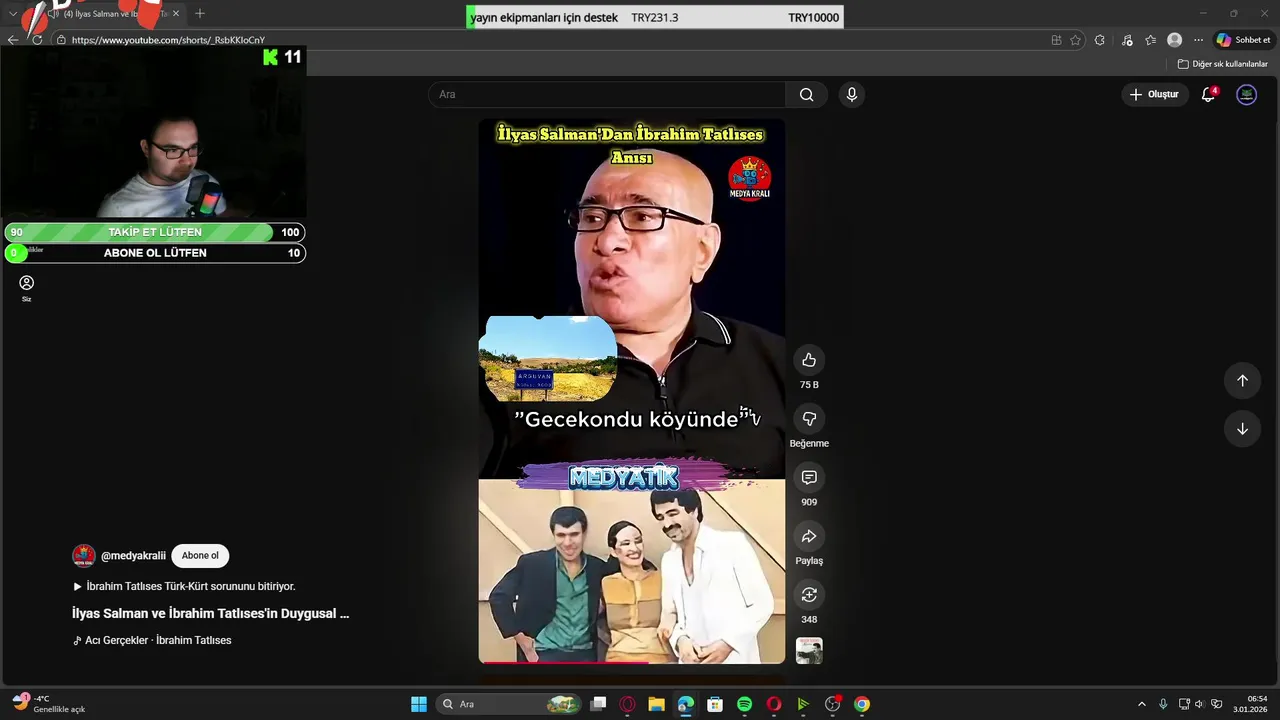Focus the YouTube Ara search field
Screen dimensions: 1280x720
click(x=607, y=94)
